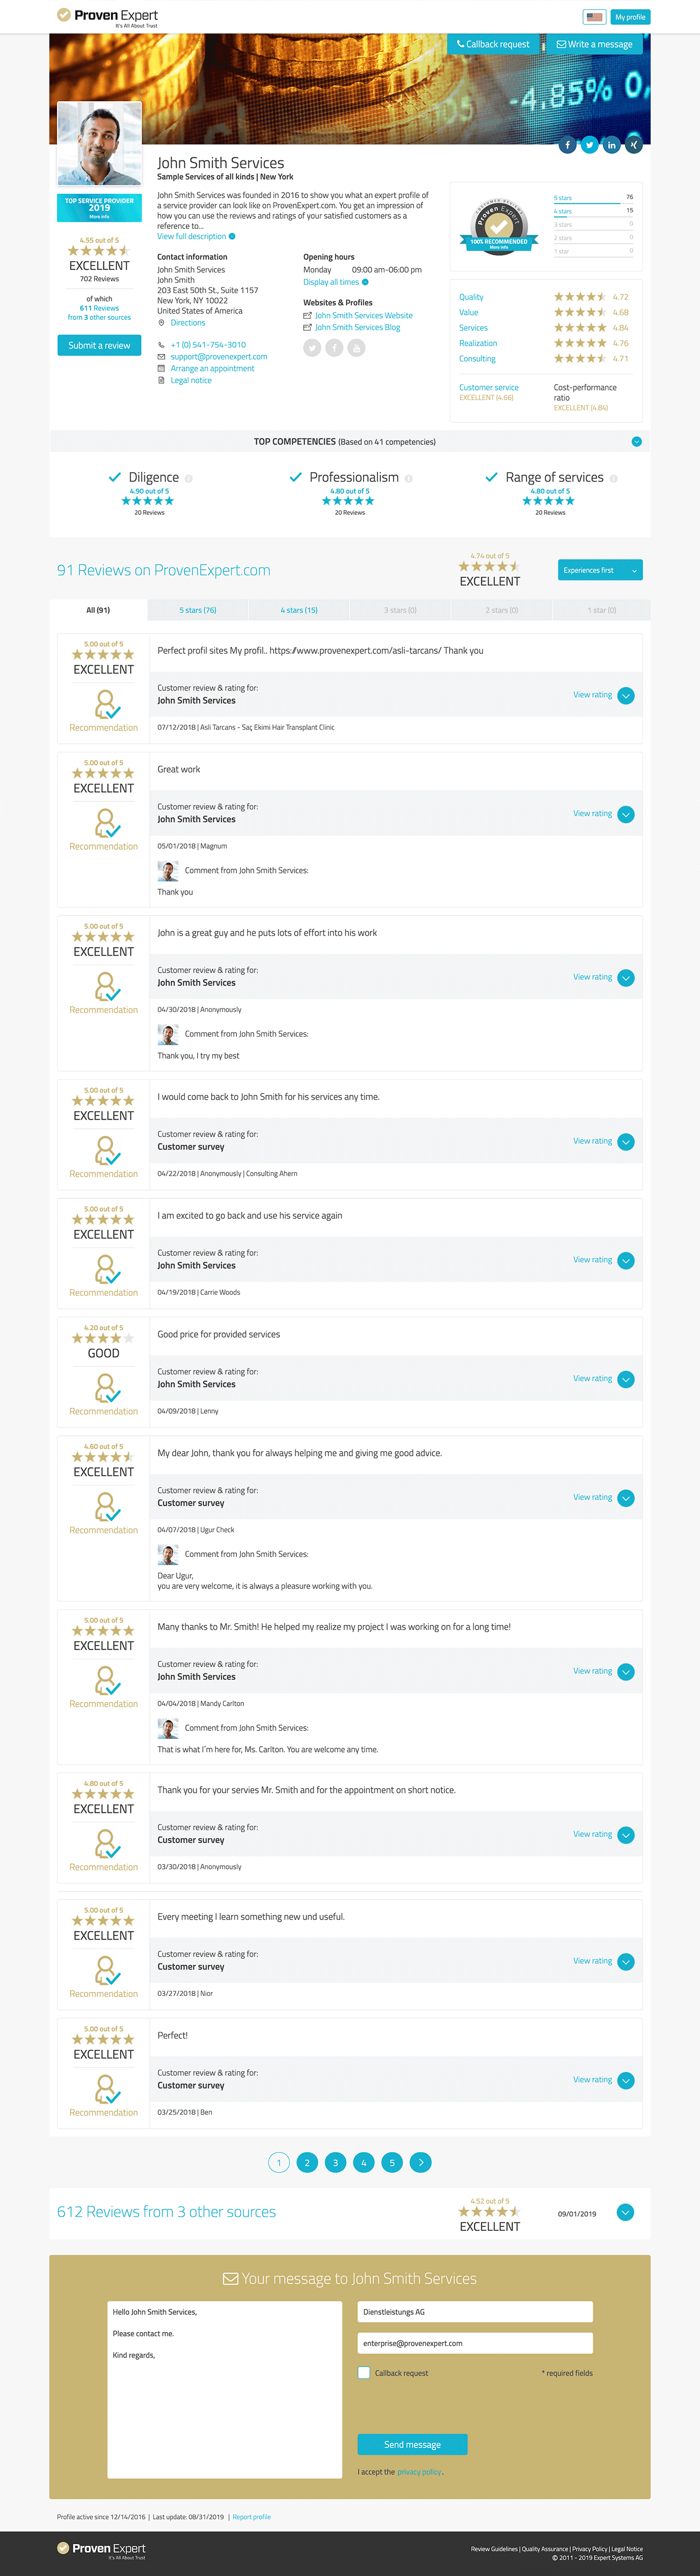The image size is (700, 2576).
Task: Expand the 612 Reviews from other sources
Action: [626, 2212]
